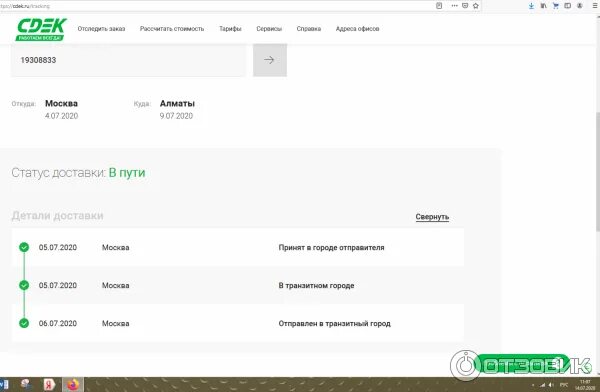
Task: Click the 'В пути' delivery status
Action: coord(127,173)
